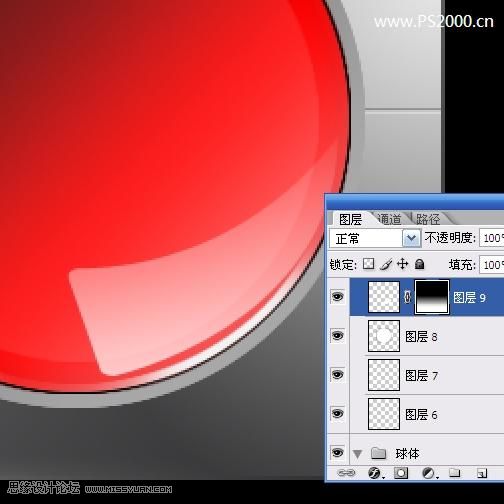Toggle lock all padlock icon
This screenshot has height=504, width=504.
pyautogui.click(x=420, y=264)
